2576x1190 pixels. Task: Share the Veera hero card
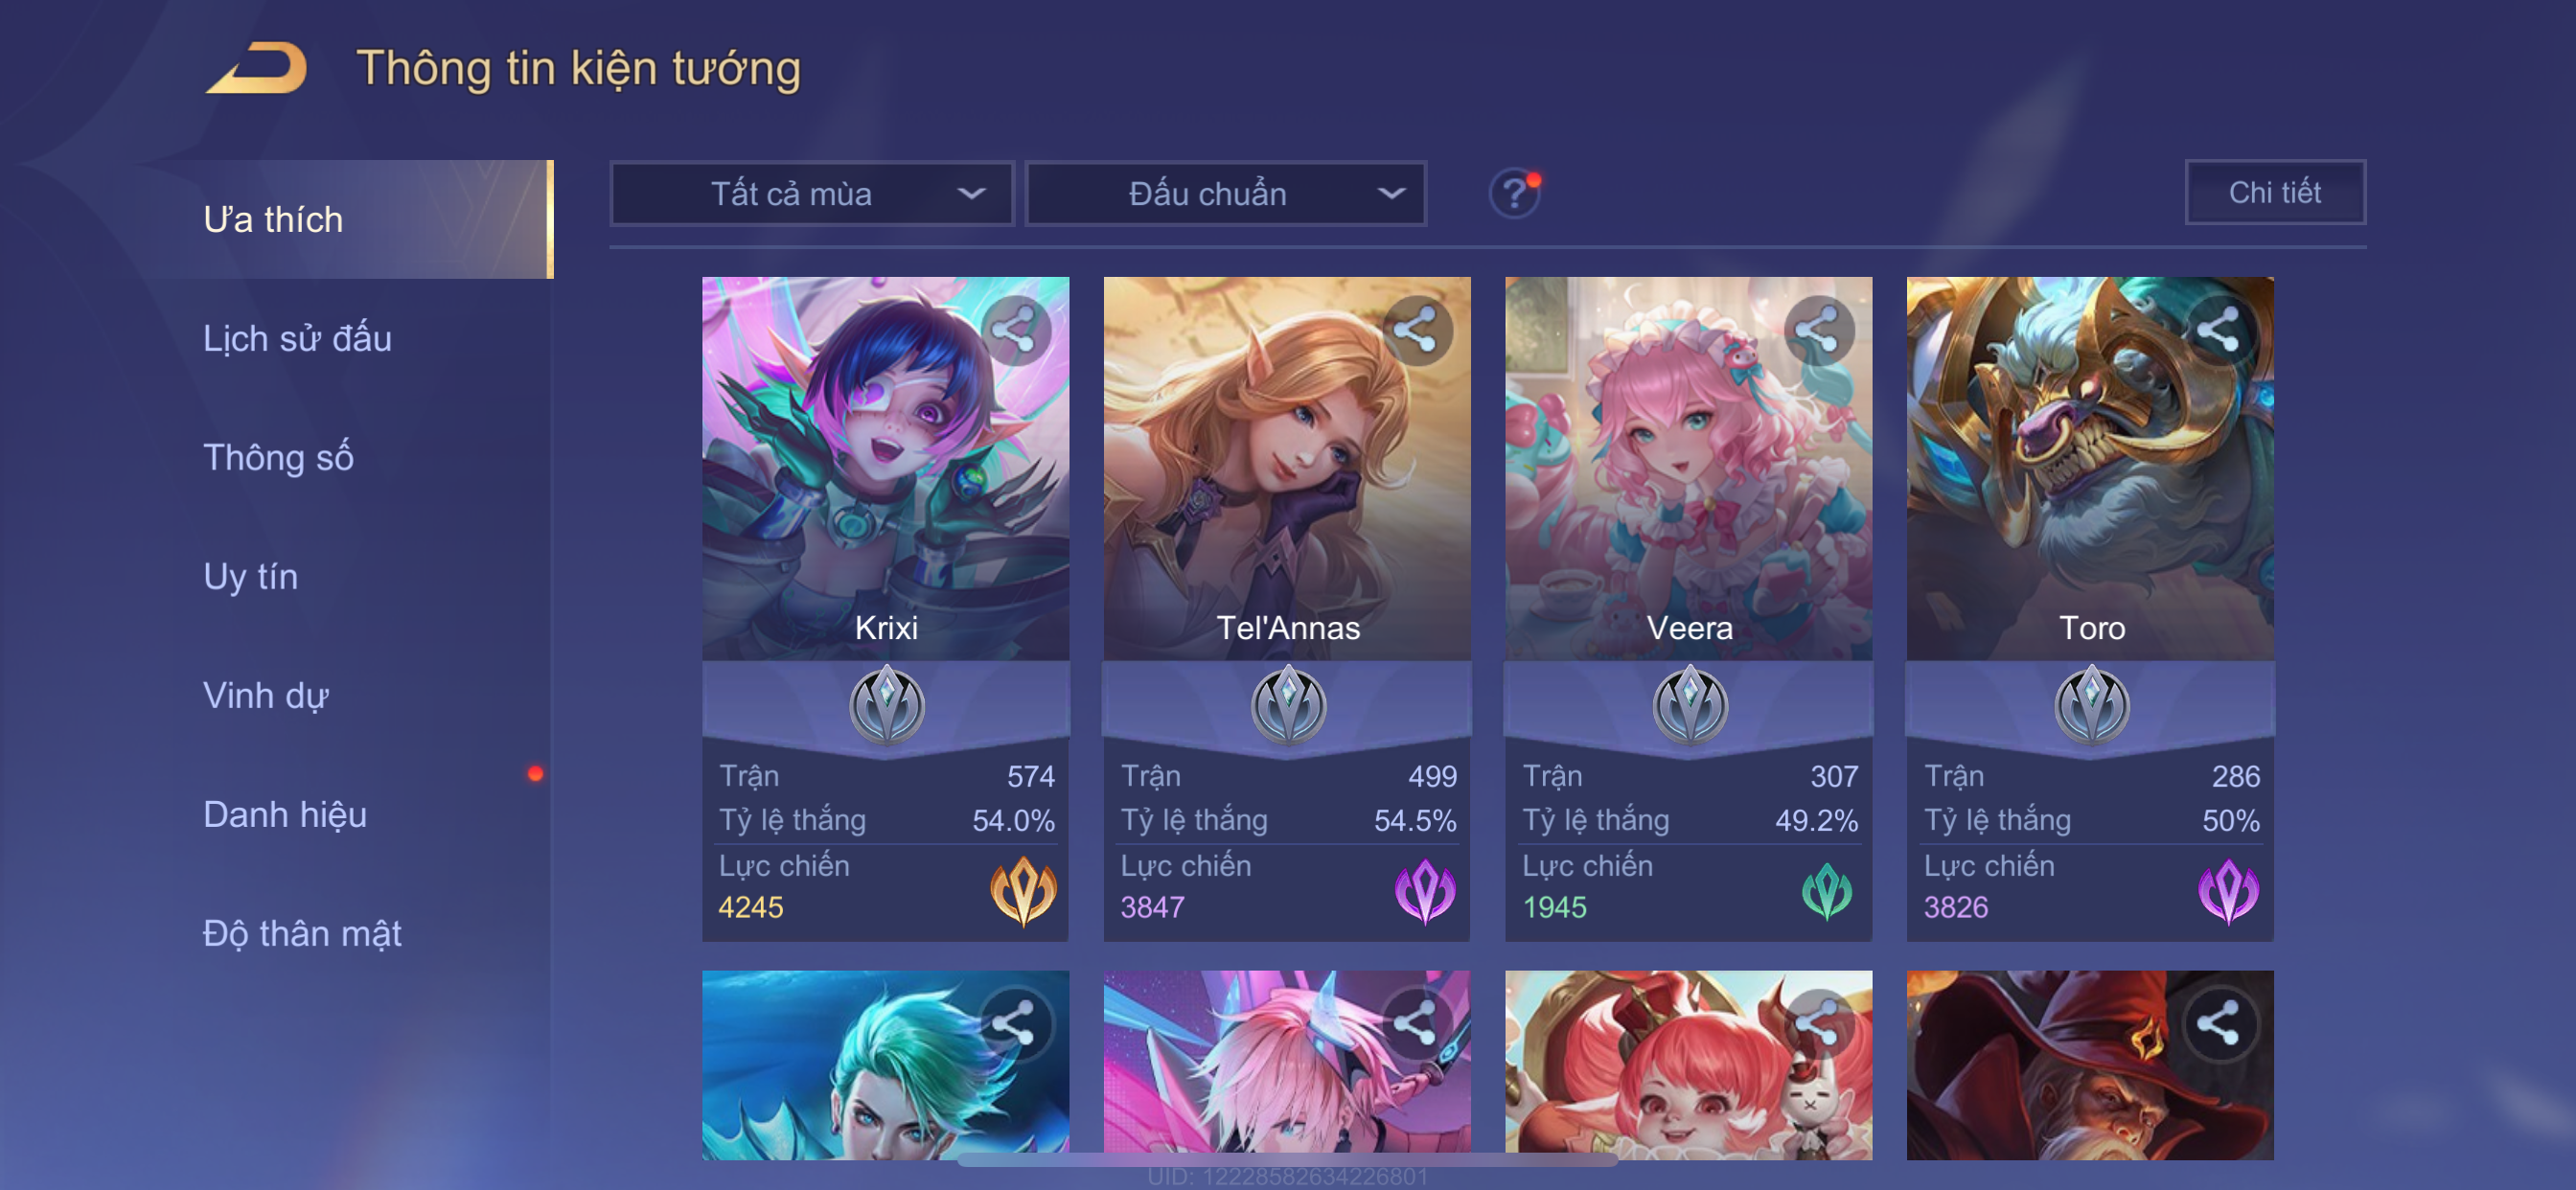point(1818,330)
